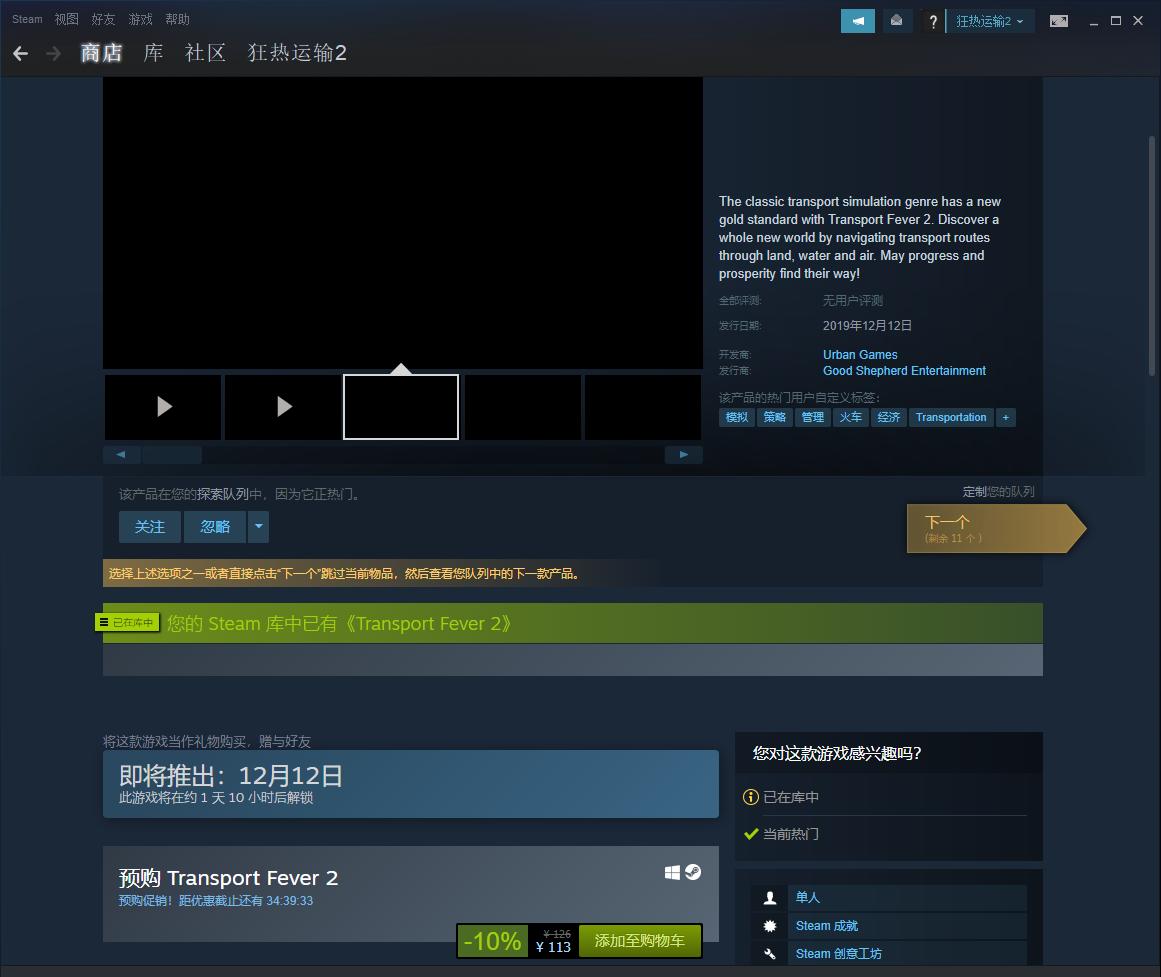The image size is (1161, 977).
Task: Add a tag with the plus button
Action: pos(1006,417)
